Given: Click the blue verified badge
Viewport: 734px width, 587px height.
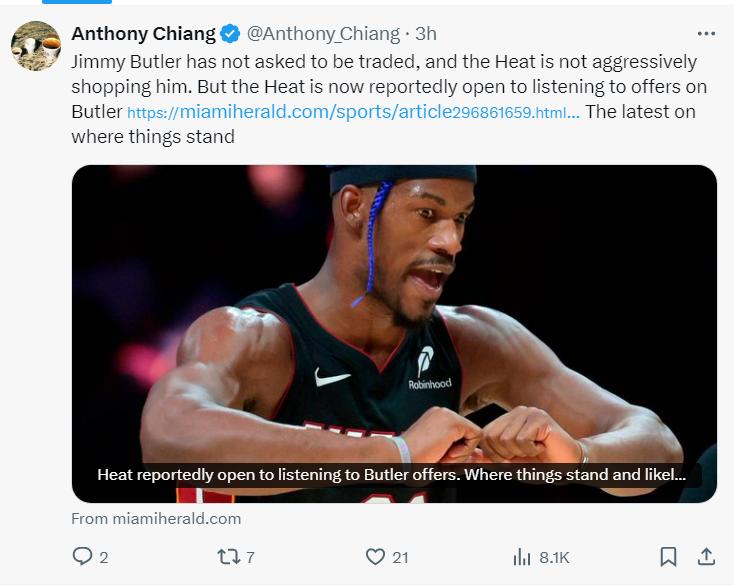Looking at the screenshot, I should point(230,34).
